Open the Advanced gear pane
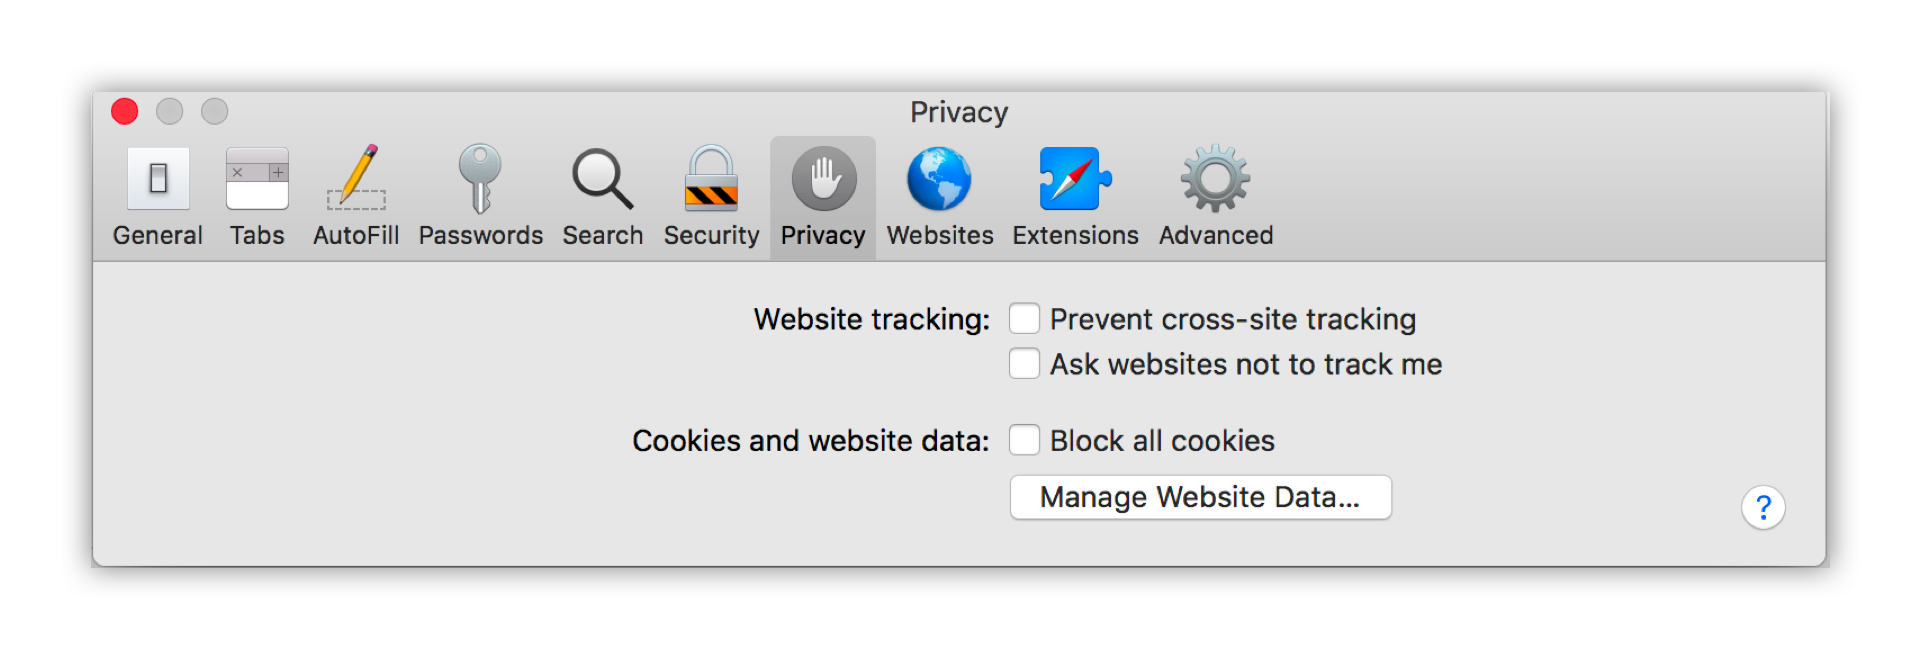Image resolution: width=1920 pixels, height=651 pixels. (1216, 197)
